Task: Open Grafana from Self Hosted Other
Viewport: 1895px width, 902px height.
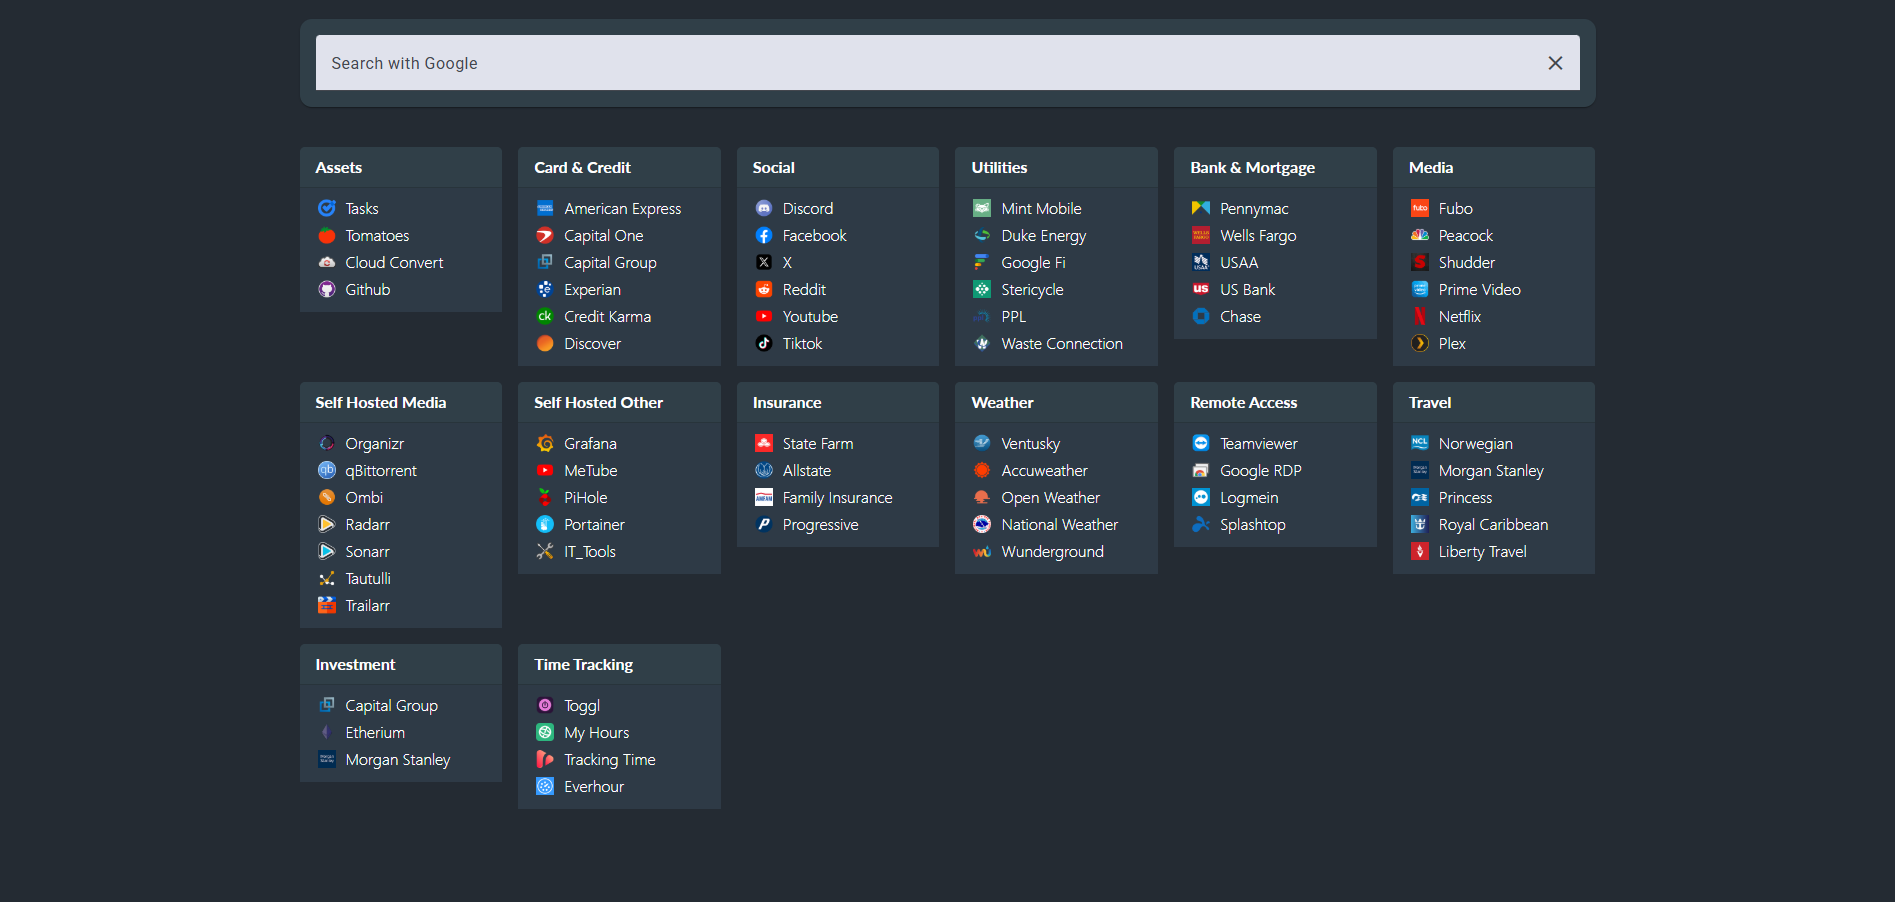Action: (545, 443)
